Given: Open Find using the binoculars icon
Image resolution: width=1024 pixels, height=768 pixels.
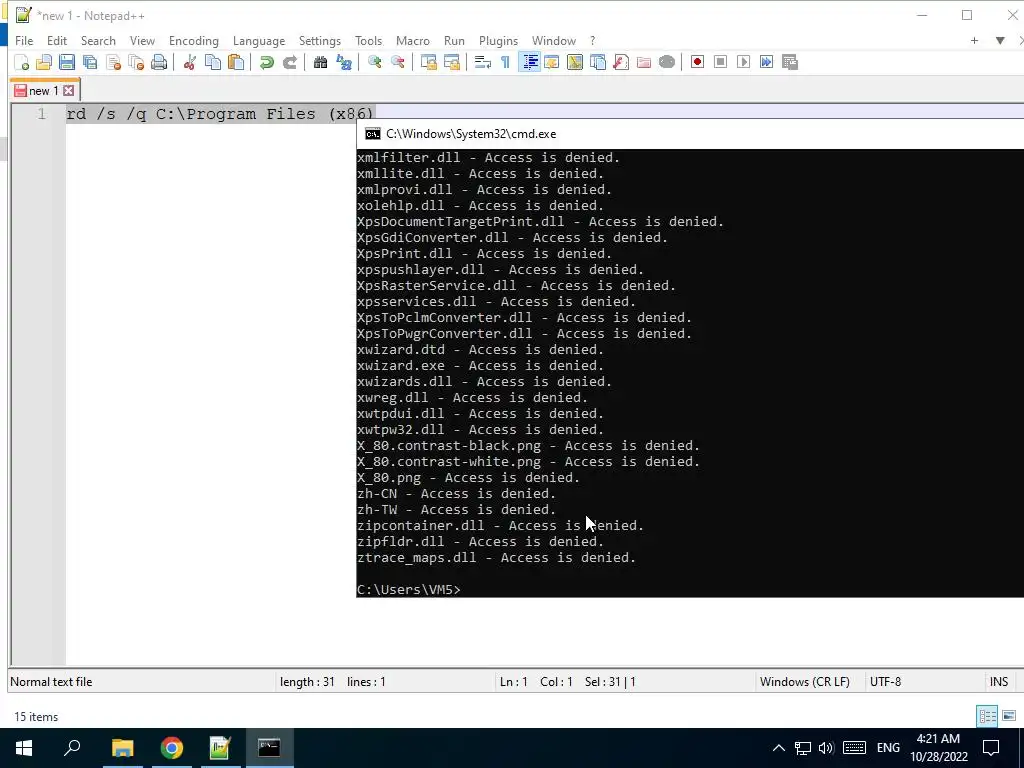Looking at the screenshot, I should [320, 62].
